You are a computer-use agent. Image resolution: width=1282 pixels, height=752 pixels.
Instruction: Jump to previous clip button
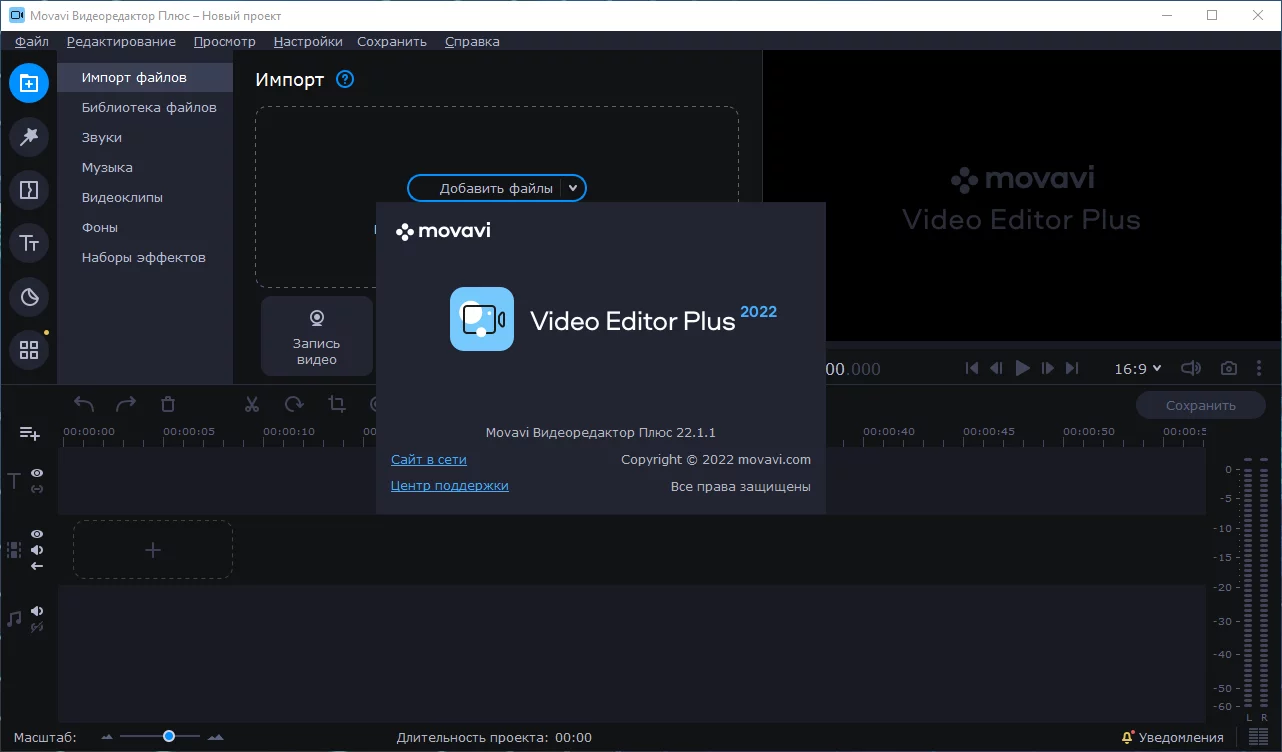[971, 368]
